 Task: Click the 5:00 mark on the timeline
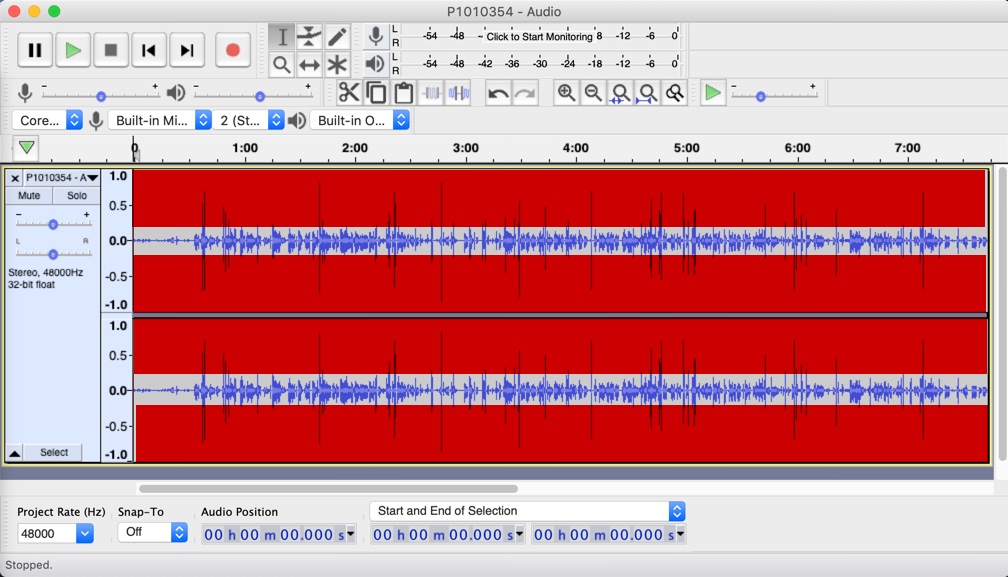(687, 148)
